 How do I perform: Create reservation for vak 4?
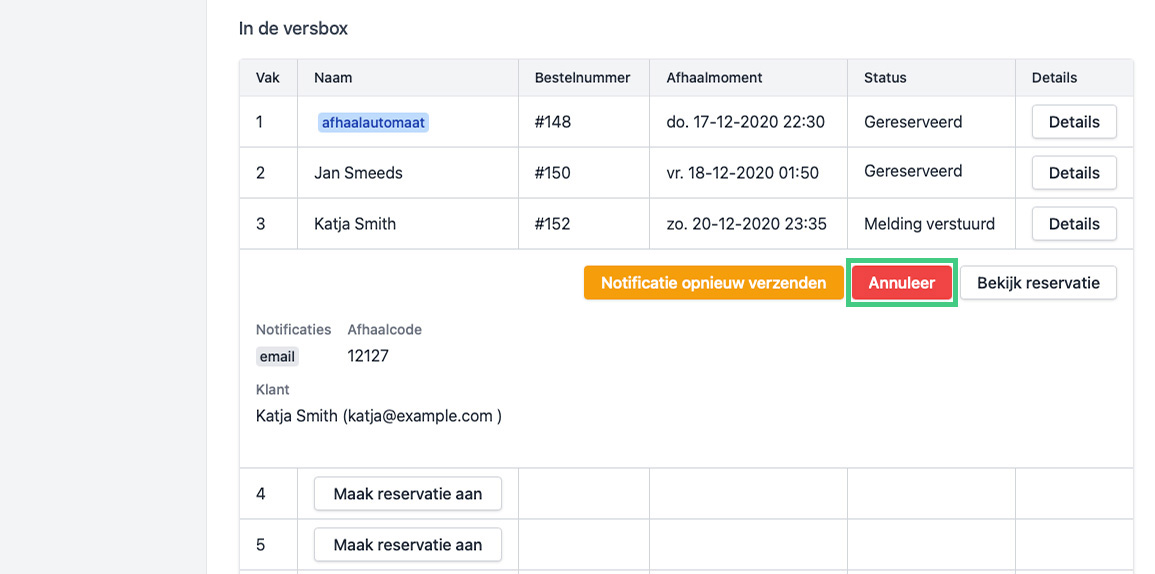click(408, 494)
